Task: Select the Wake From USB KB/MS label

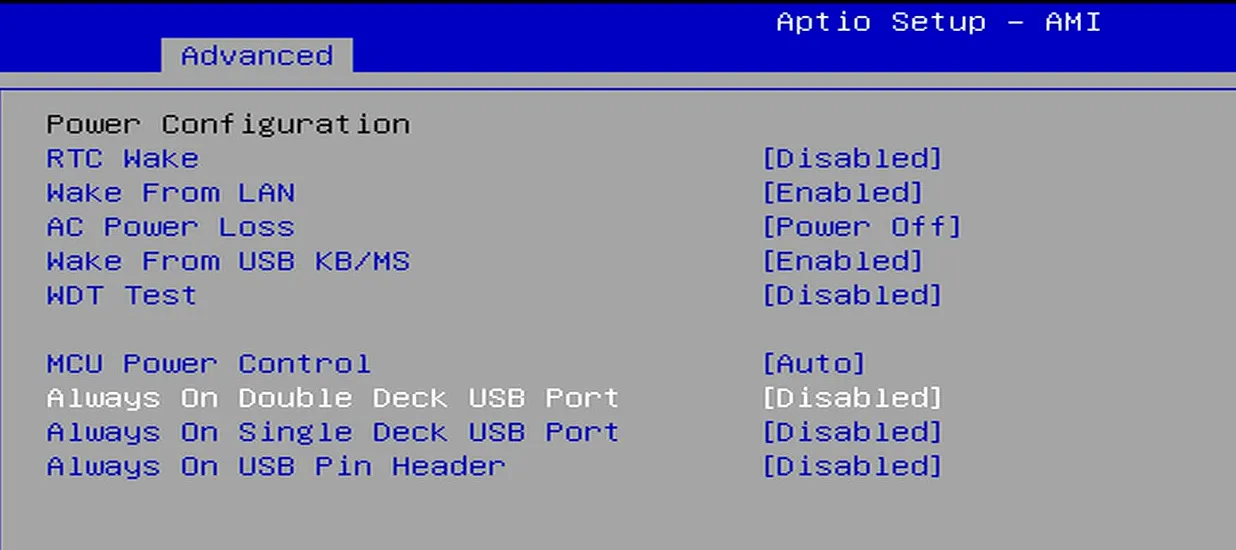Action: point(228,261)
